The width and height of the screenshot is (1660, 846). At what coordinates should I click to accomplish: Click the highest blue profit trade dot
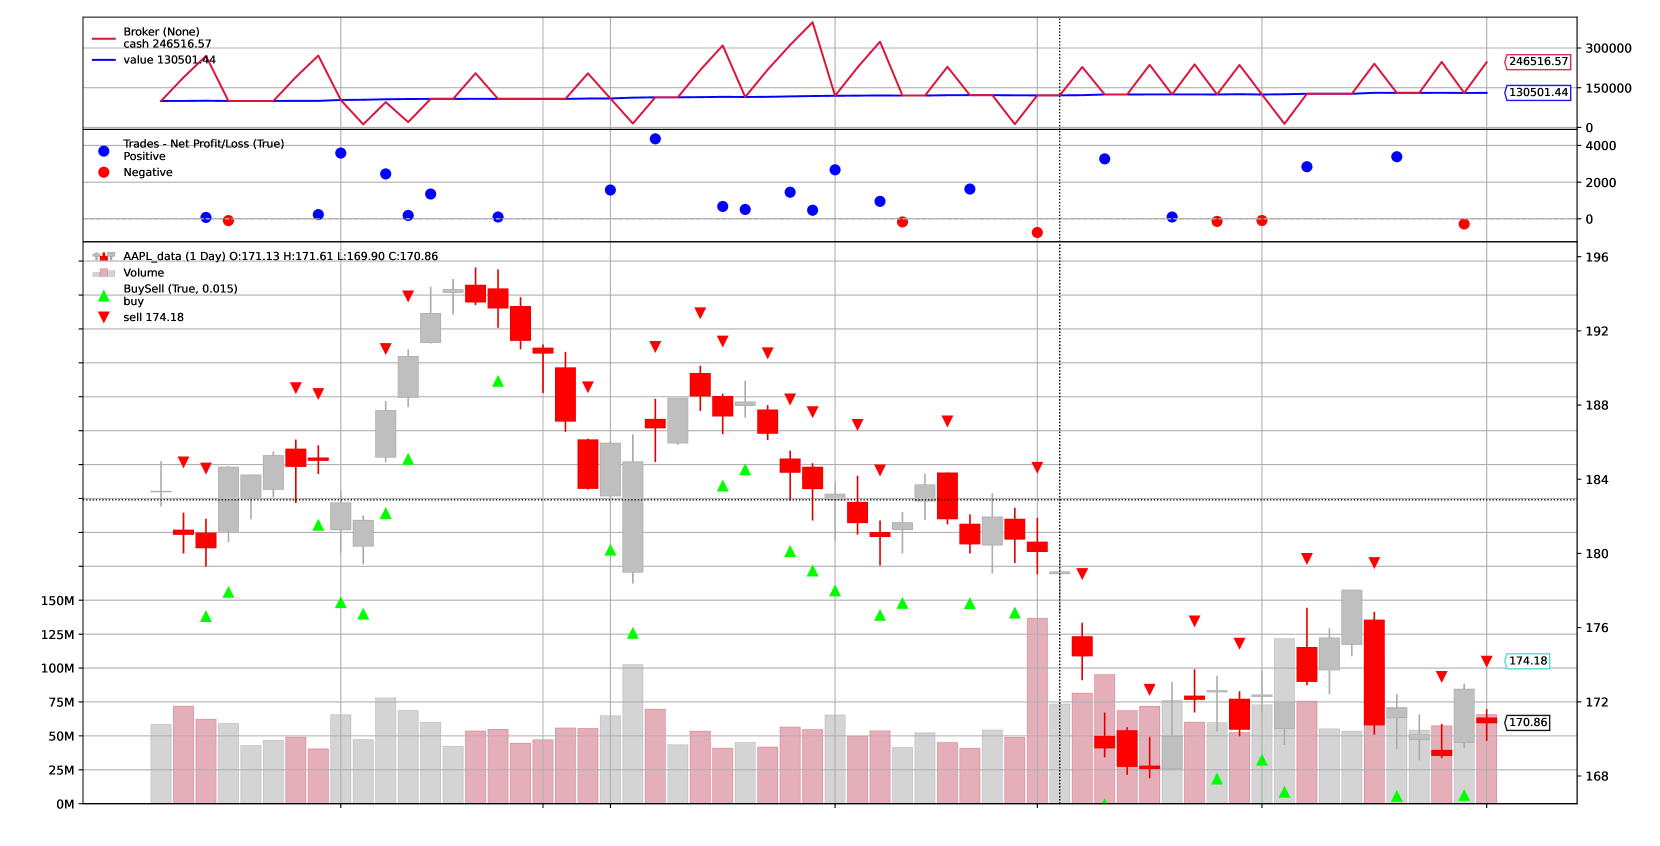point(655,139)
